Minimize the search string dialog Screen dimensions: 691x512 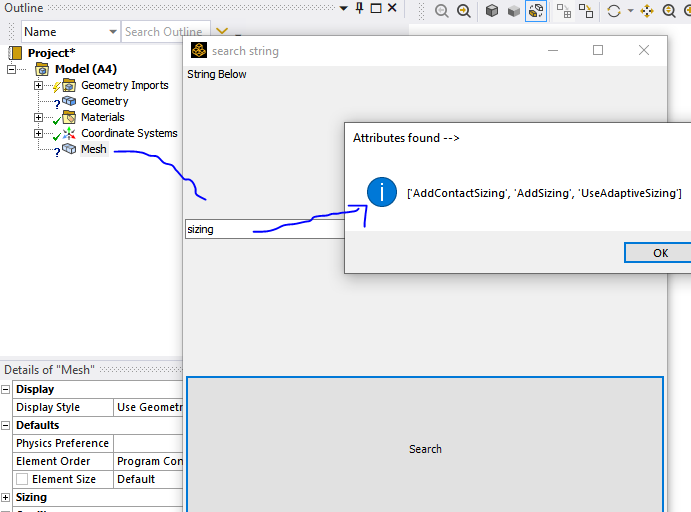click(x=553, y=51)
